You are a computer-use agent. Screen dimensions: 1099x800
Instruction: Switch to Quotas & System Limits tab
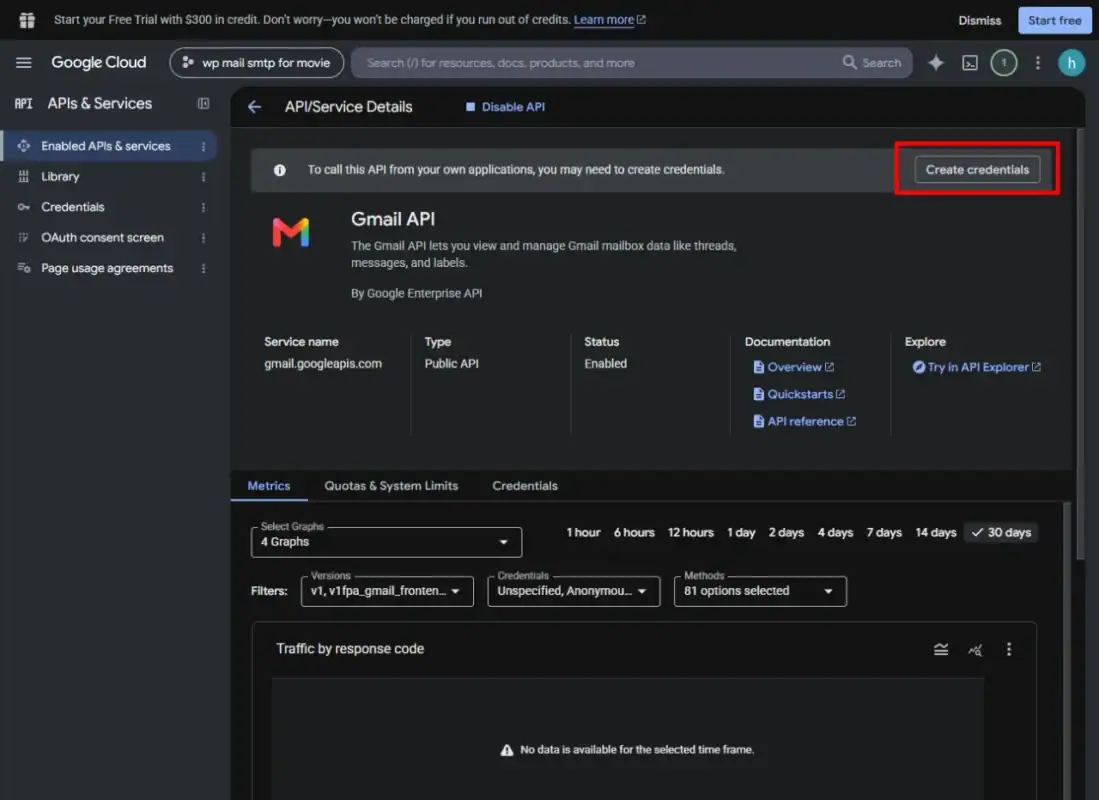pos(391,486)
